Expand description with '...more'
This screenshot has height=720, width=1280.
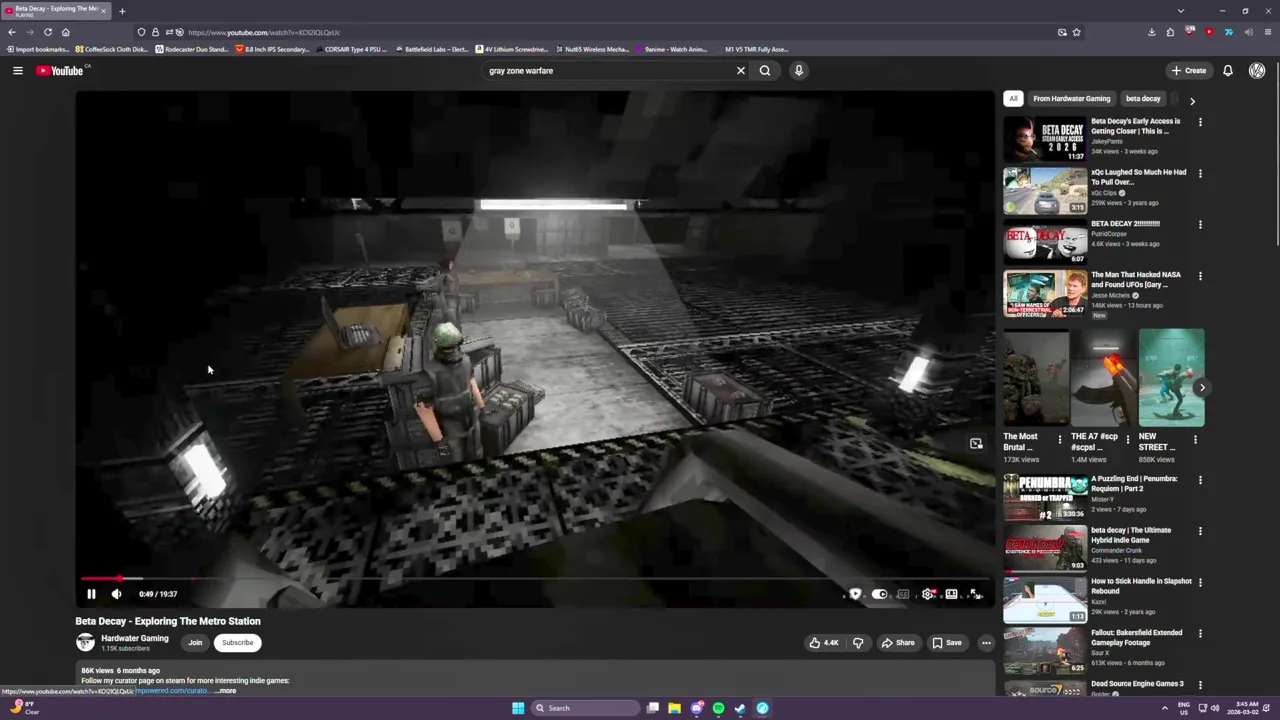tap(226, 691)
